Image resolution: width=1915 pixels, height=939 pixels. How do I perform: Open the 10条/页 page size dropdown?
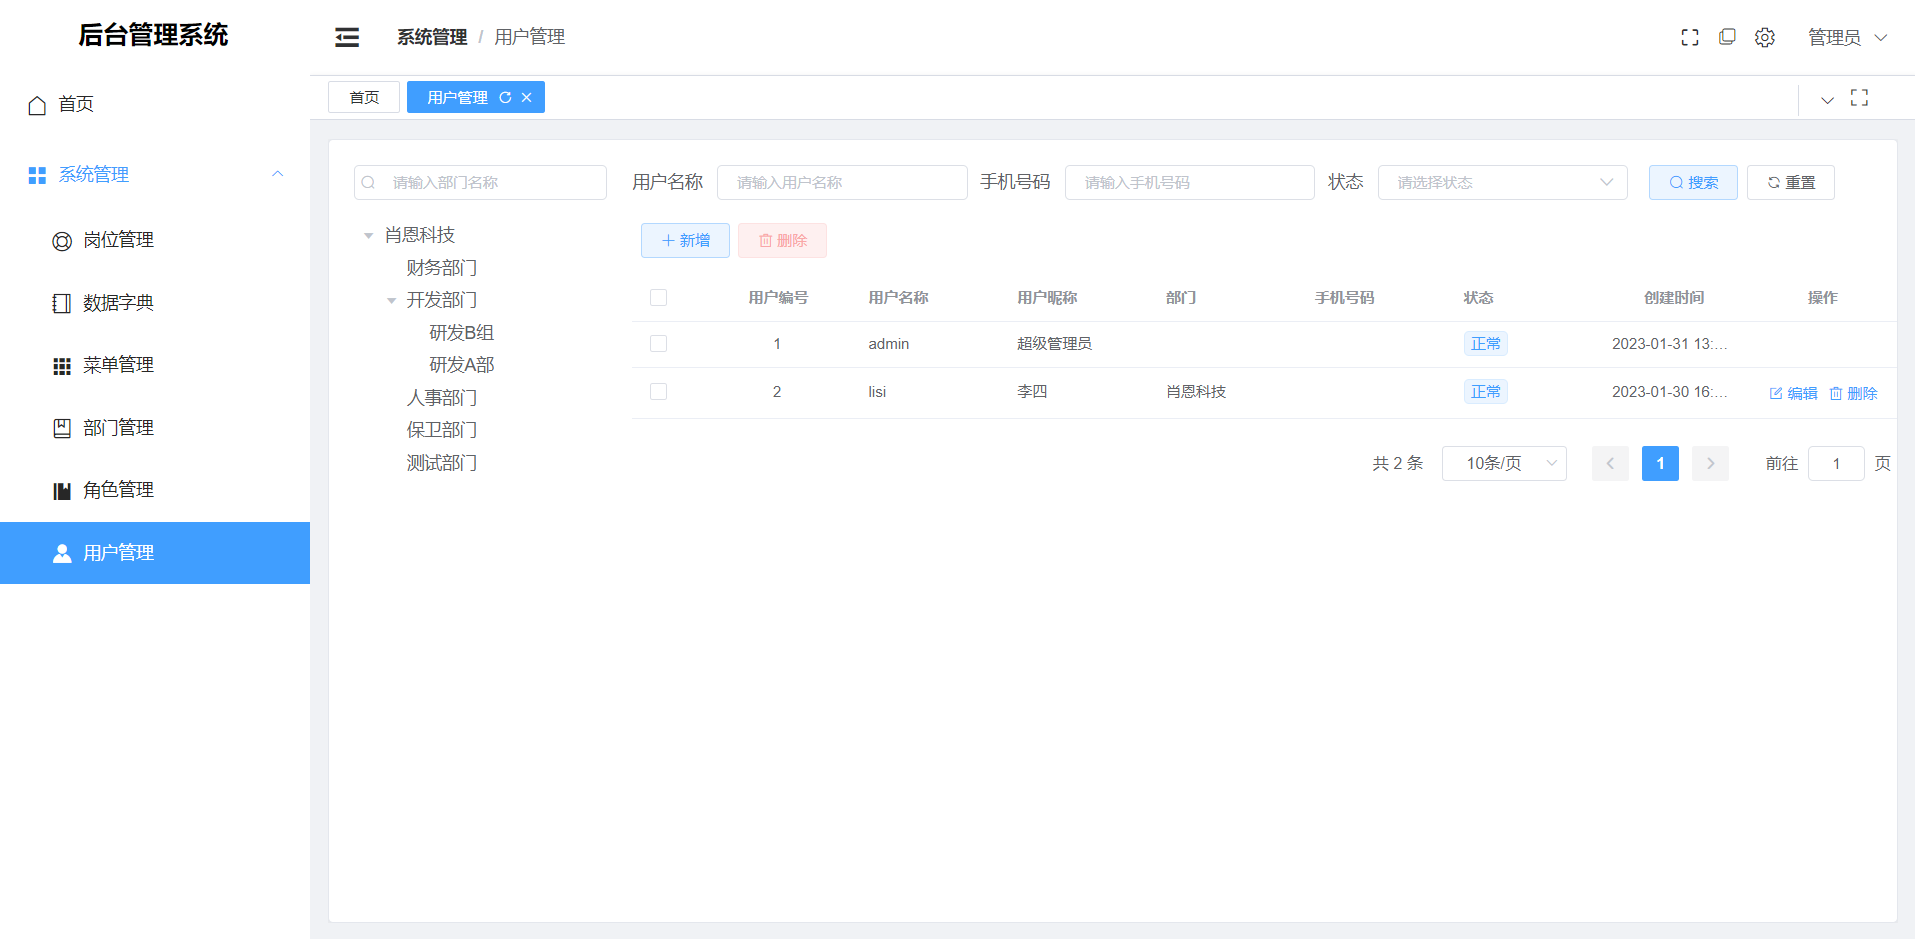tap(1504, 463)
